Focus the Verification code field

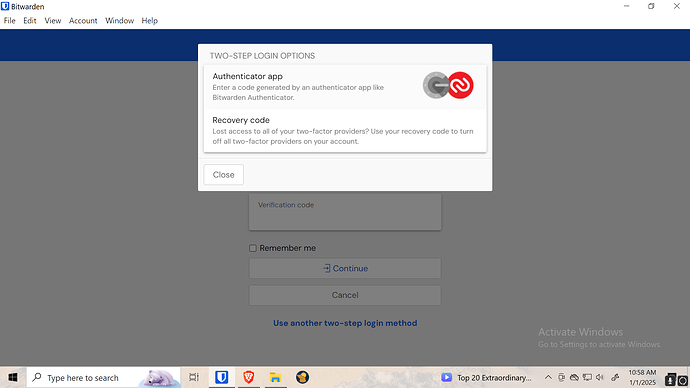345,212
